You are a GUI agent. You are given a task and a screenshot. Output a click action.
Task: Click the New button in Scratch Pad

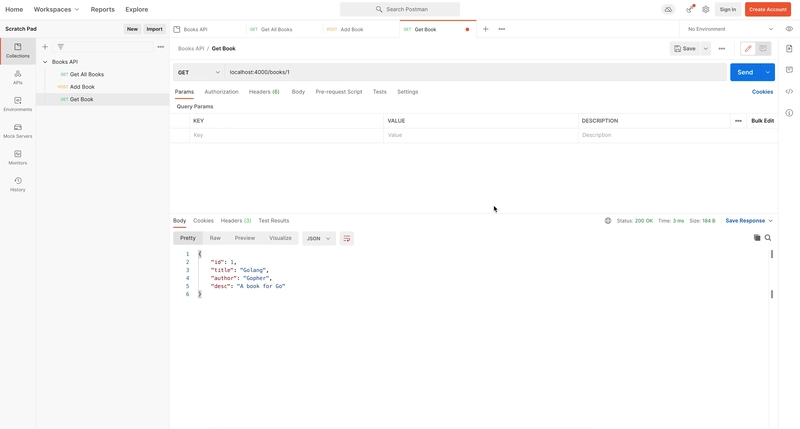132,29
